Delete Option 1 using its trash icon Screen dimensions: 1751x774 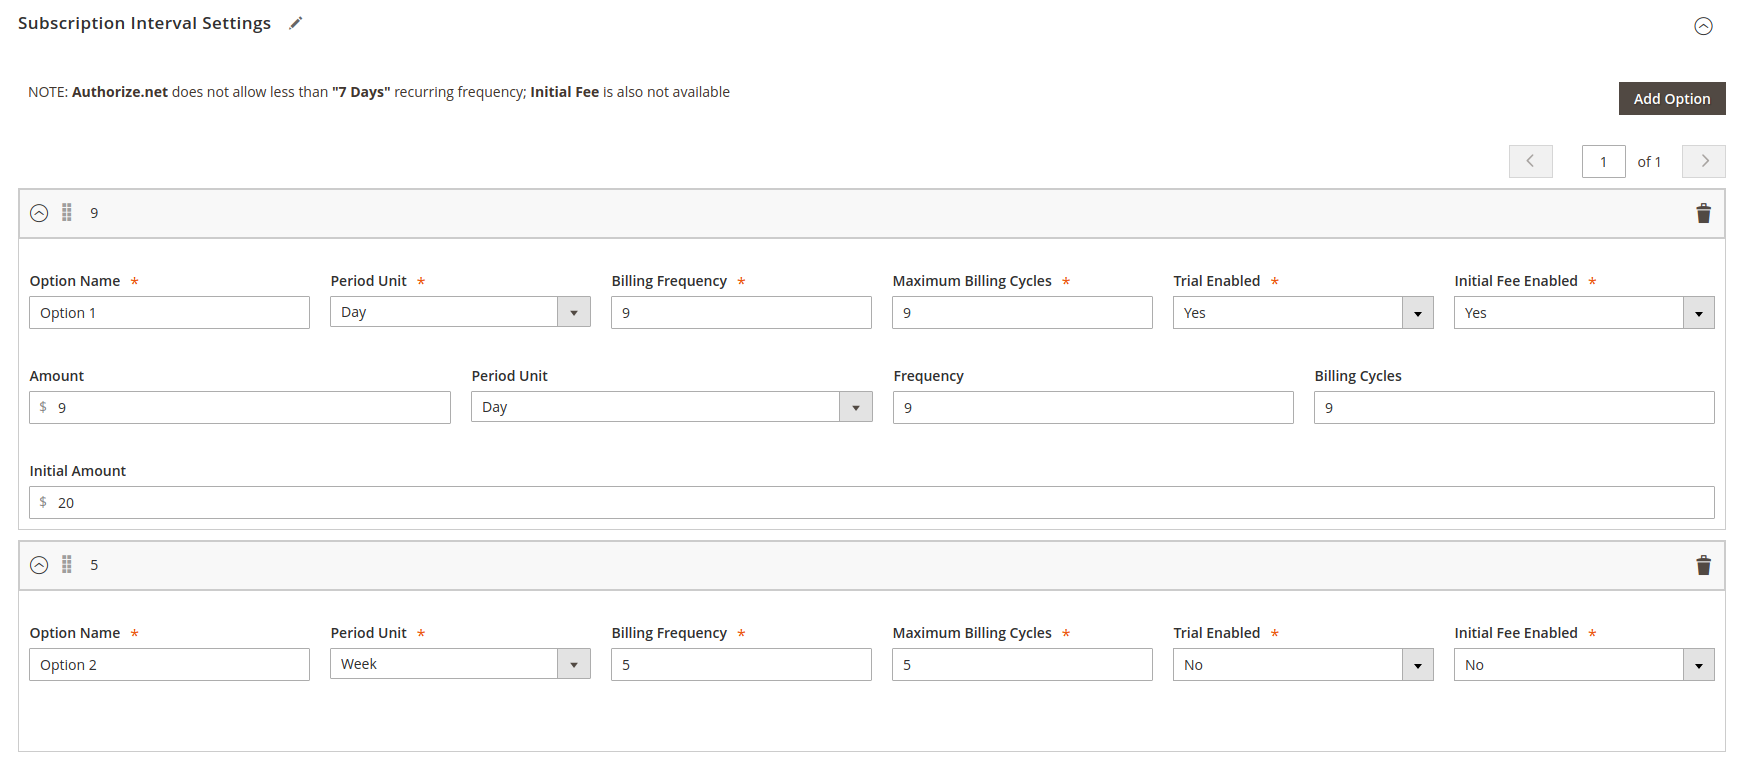point(1703,213)
